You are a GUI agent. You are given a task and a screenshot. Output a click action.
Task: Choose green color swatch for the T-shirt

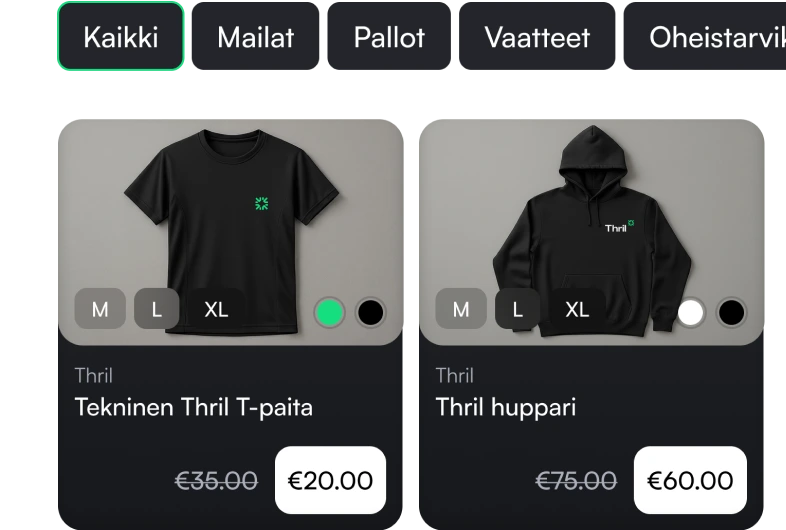[329, 312]
